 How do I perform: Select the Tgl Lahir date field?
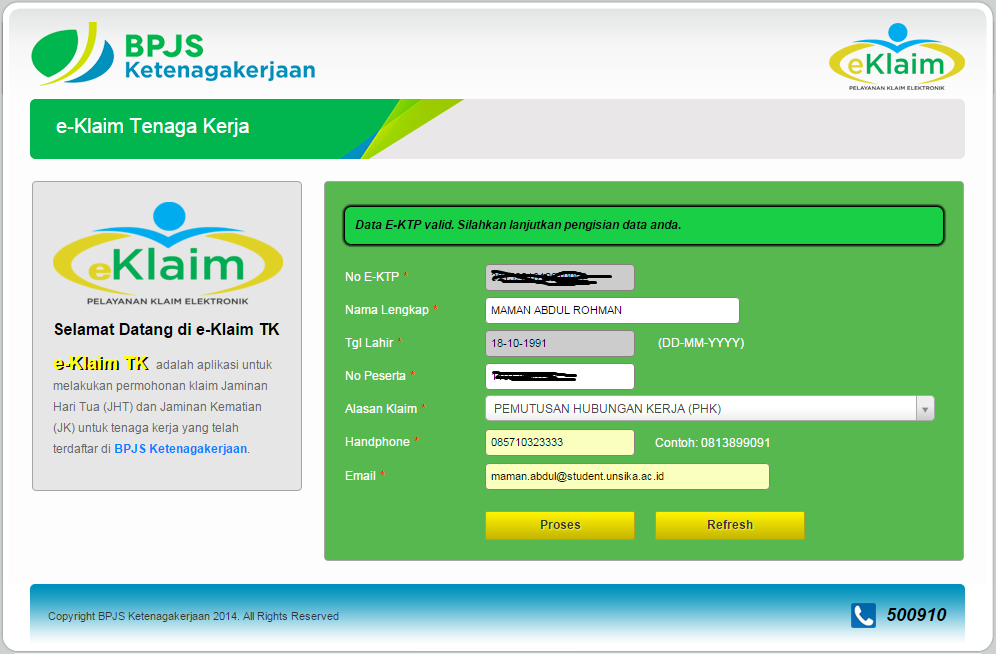[560, 344]
